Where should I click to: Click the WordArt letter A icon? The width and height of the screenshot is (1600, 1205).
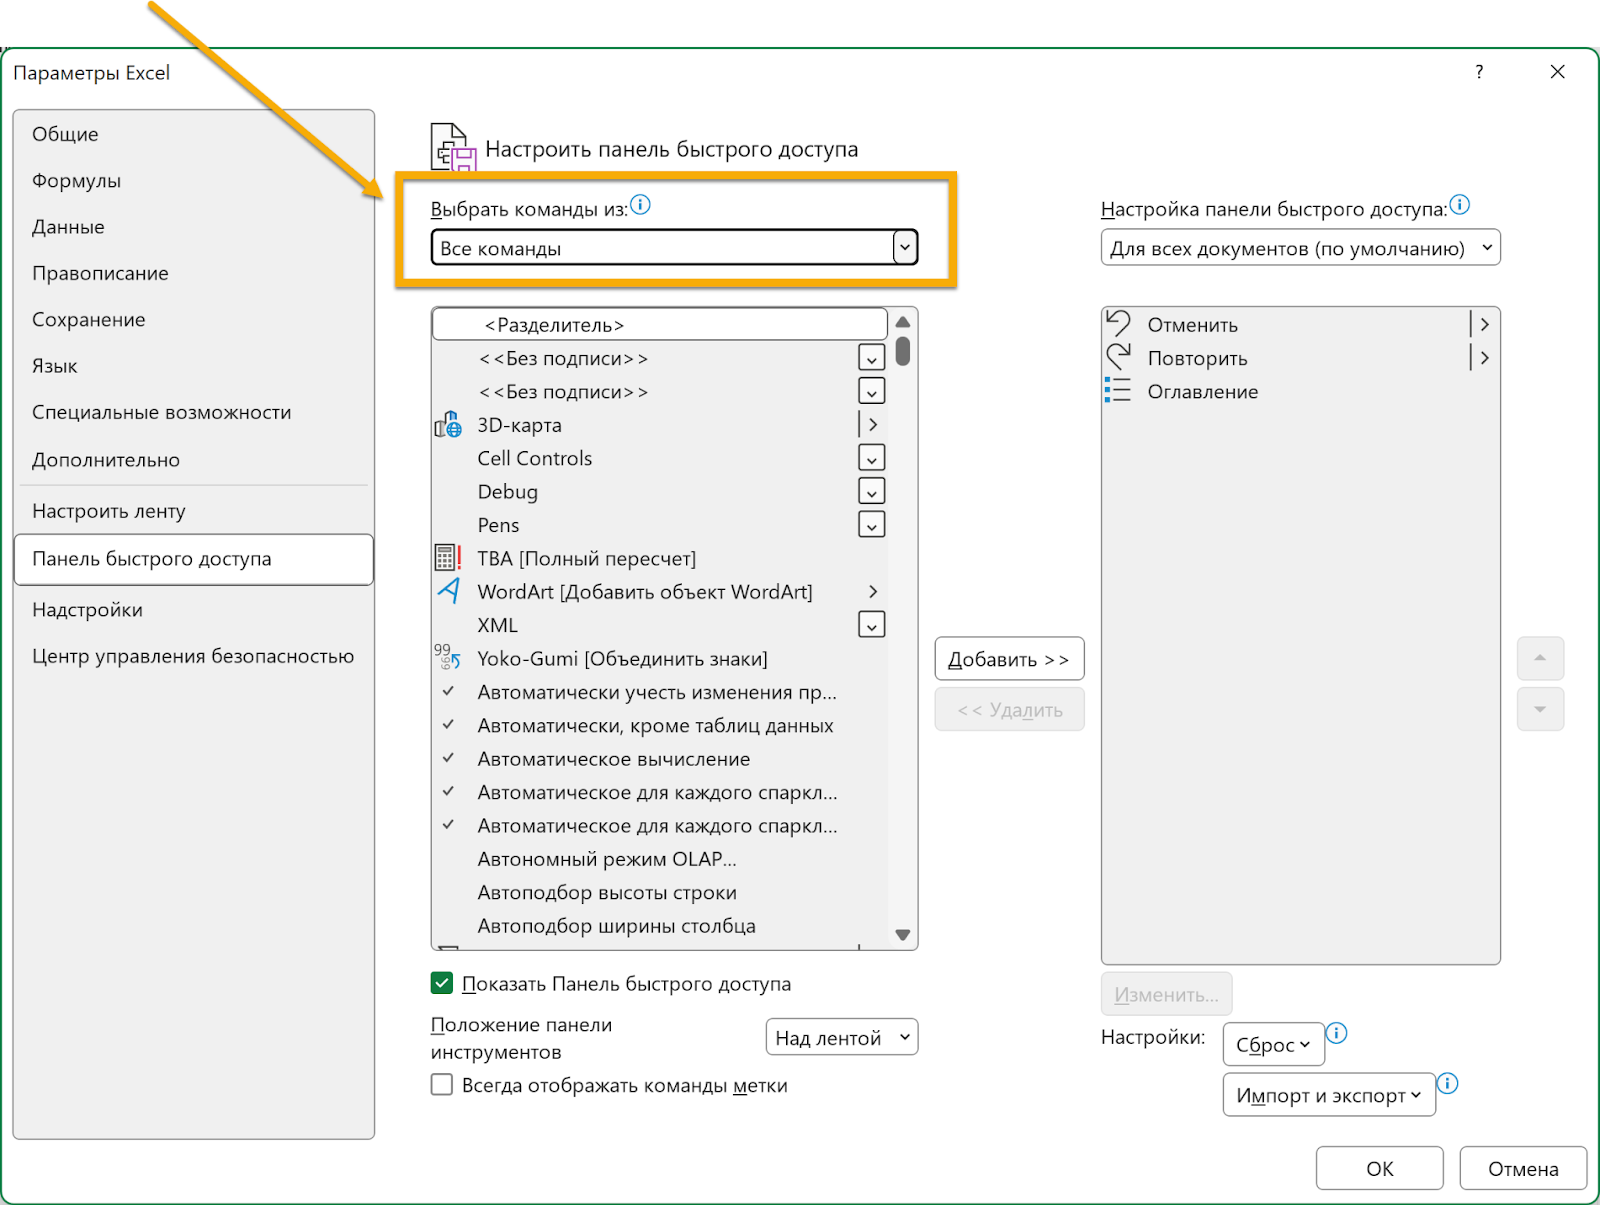[449, 591]
